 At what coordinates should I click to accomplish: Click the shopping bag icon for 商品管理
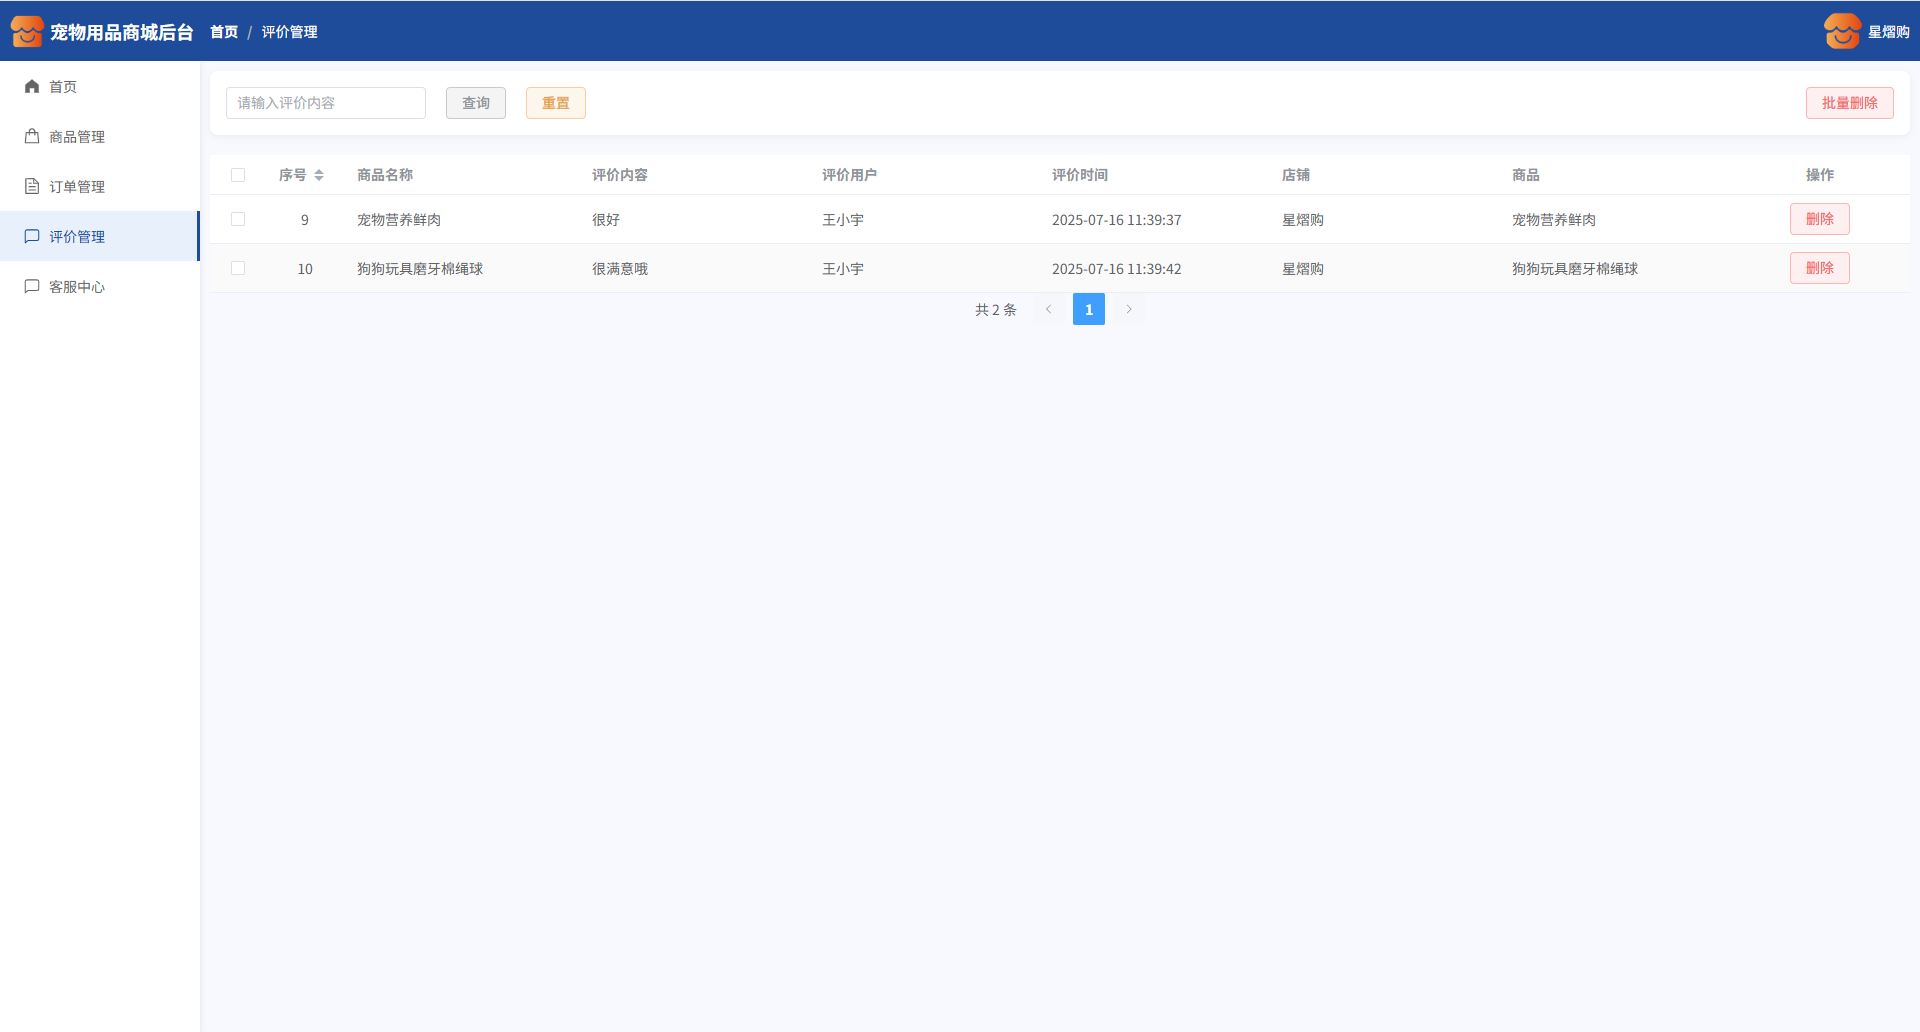32,137
